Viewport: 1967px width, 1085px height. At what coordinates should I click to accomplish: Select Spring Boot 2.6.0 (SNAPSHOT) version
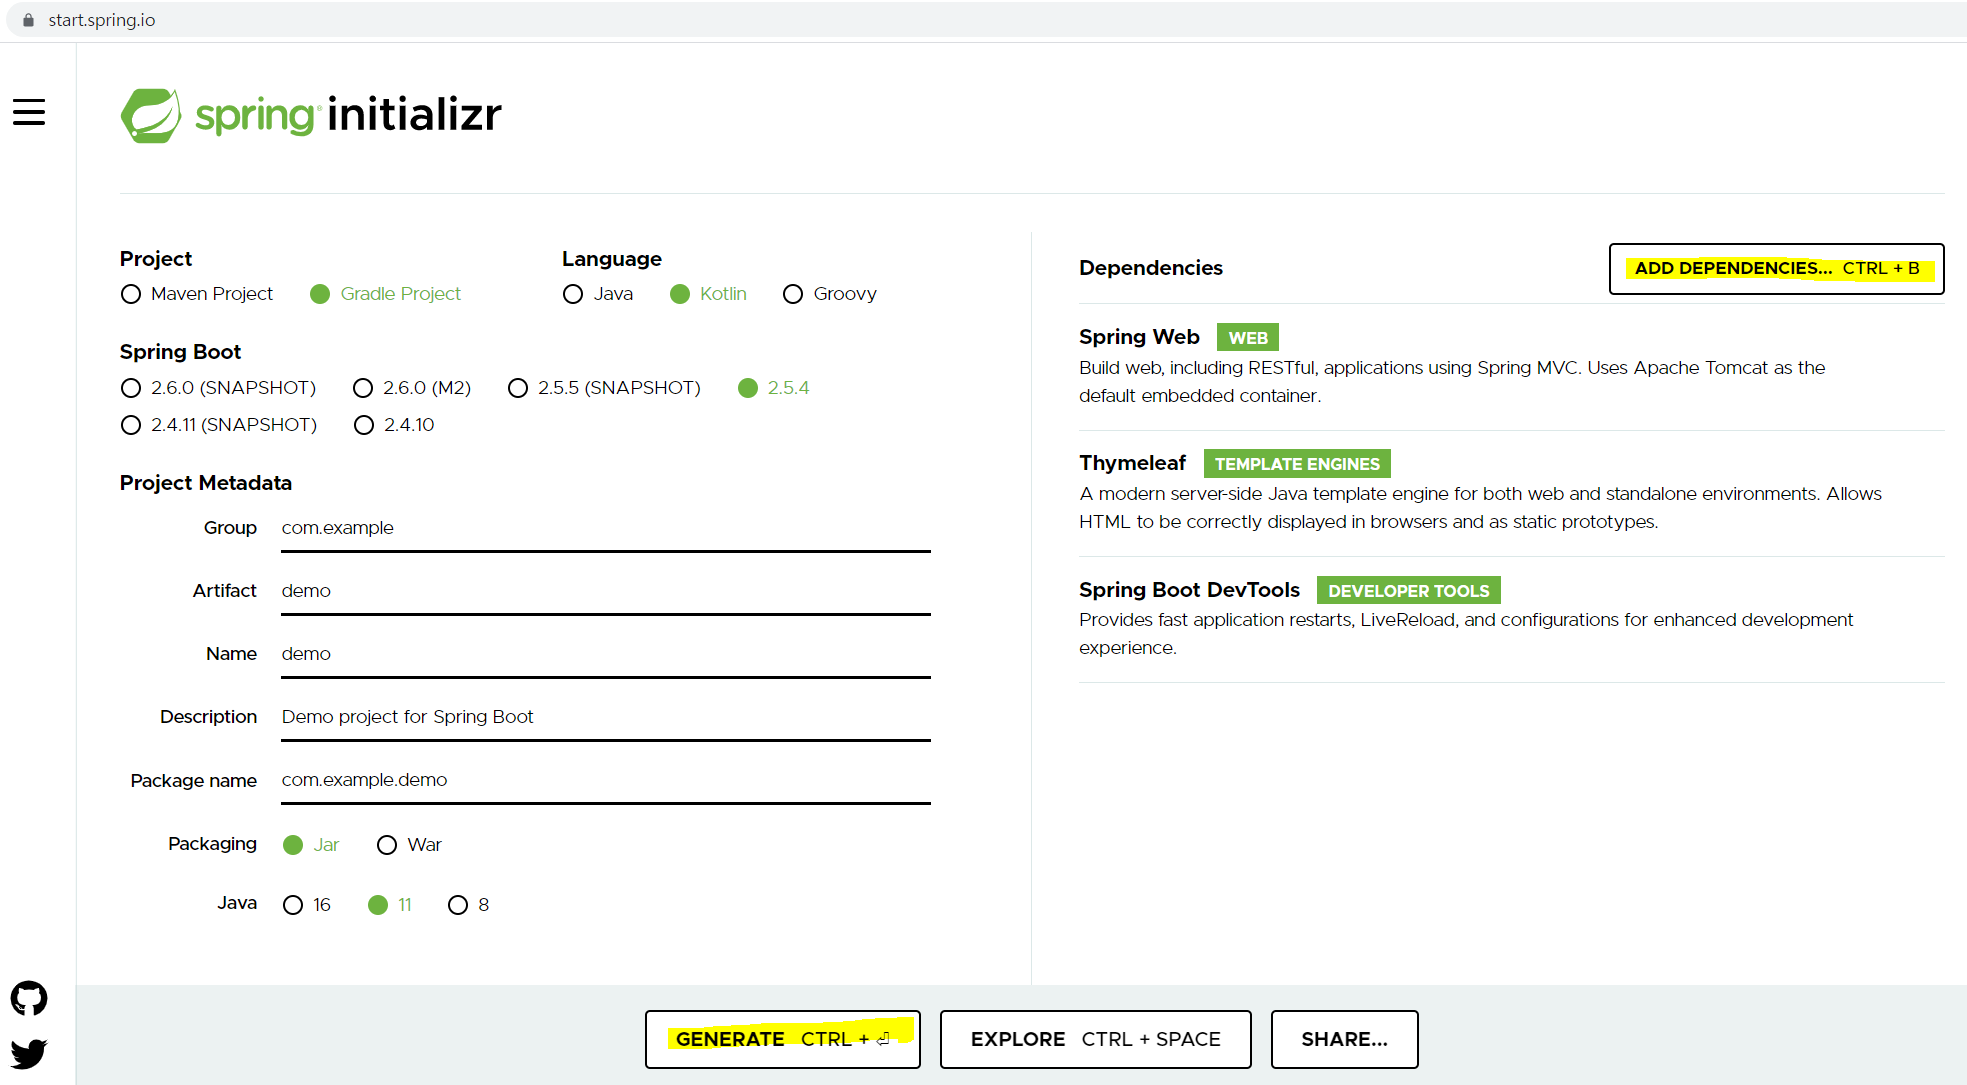pos(131,388)
